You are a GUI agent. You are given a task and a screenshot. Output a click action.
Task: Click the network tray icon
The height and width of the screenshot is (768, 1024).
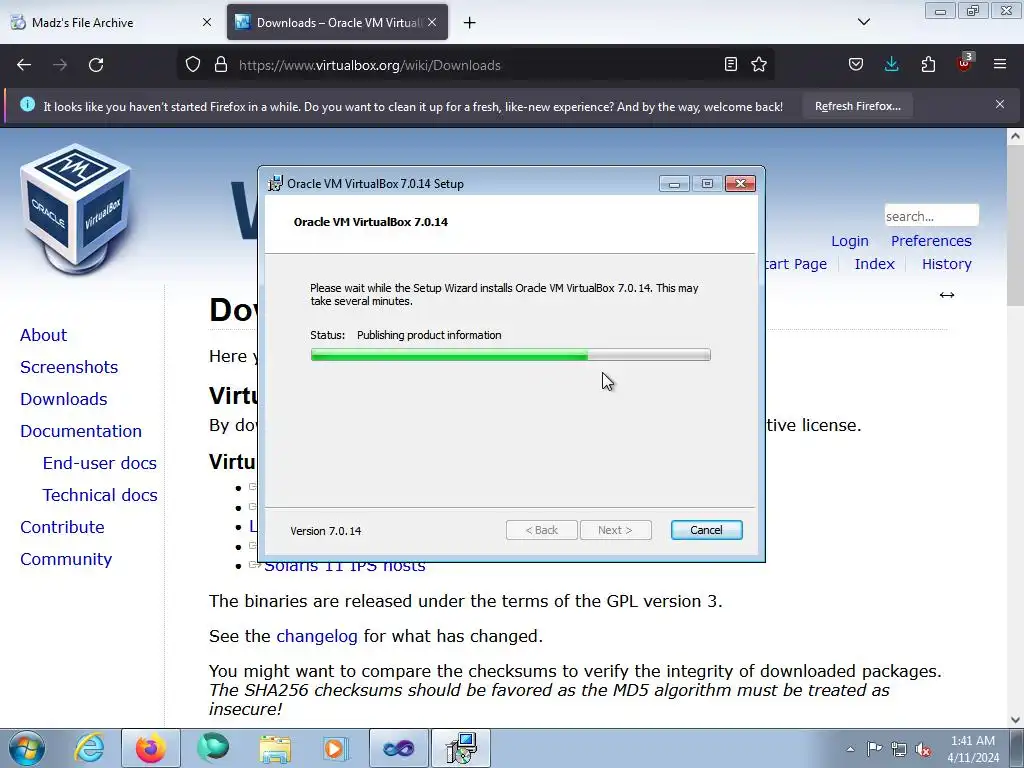coord(899,749)
